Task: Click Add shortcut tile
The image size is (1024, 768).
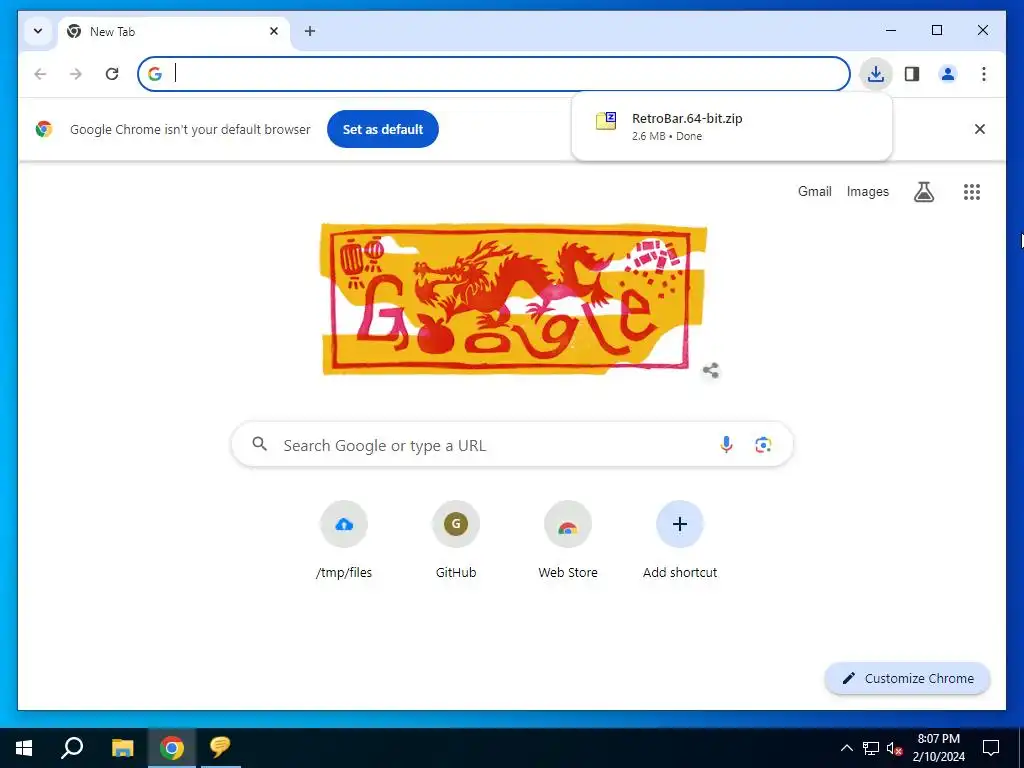Action: (680, 542)
